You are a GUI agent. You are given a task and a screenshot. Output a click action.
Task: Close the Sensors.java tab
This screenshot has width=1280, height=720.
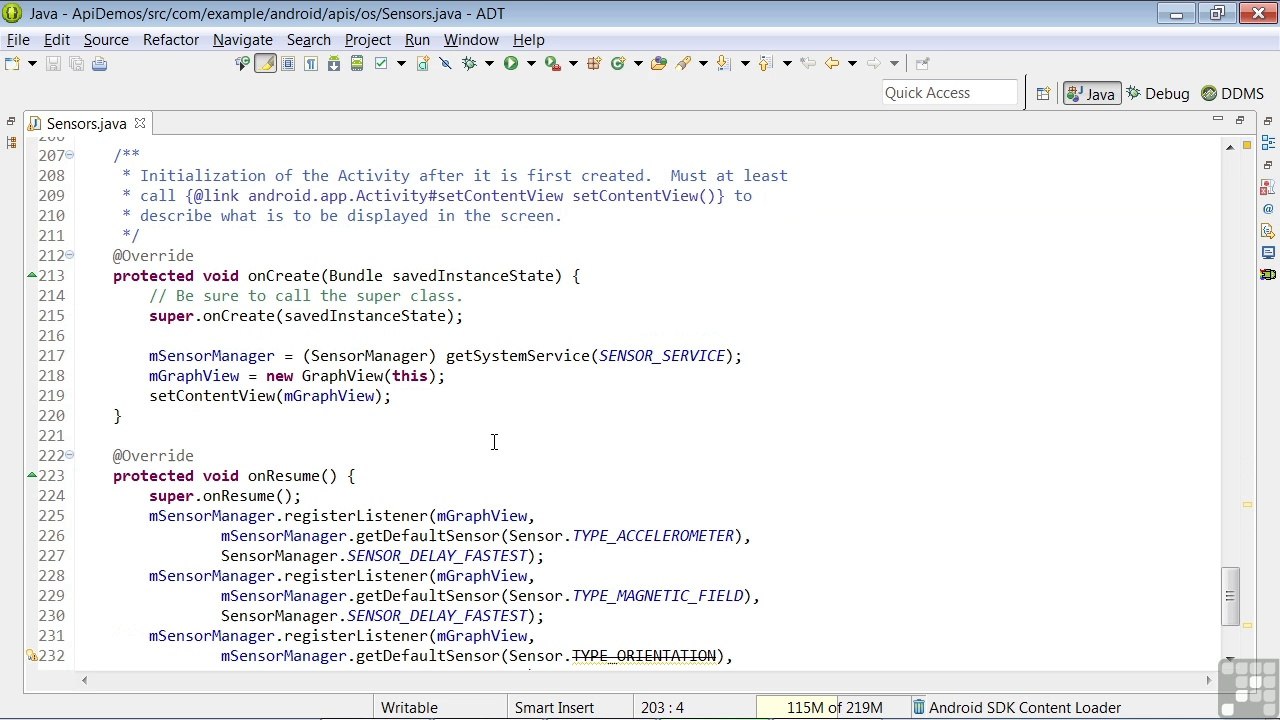(140, 124)
